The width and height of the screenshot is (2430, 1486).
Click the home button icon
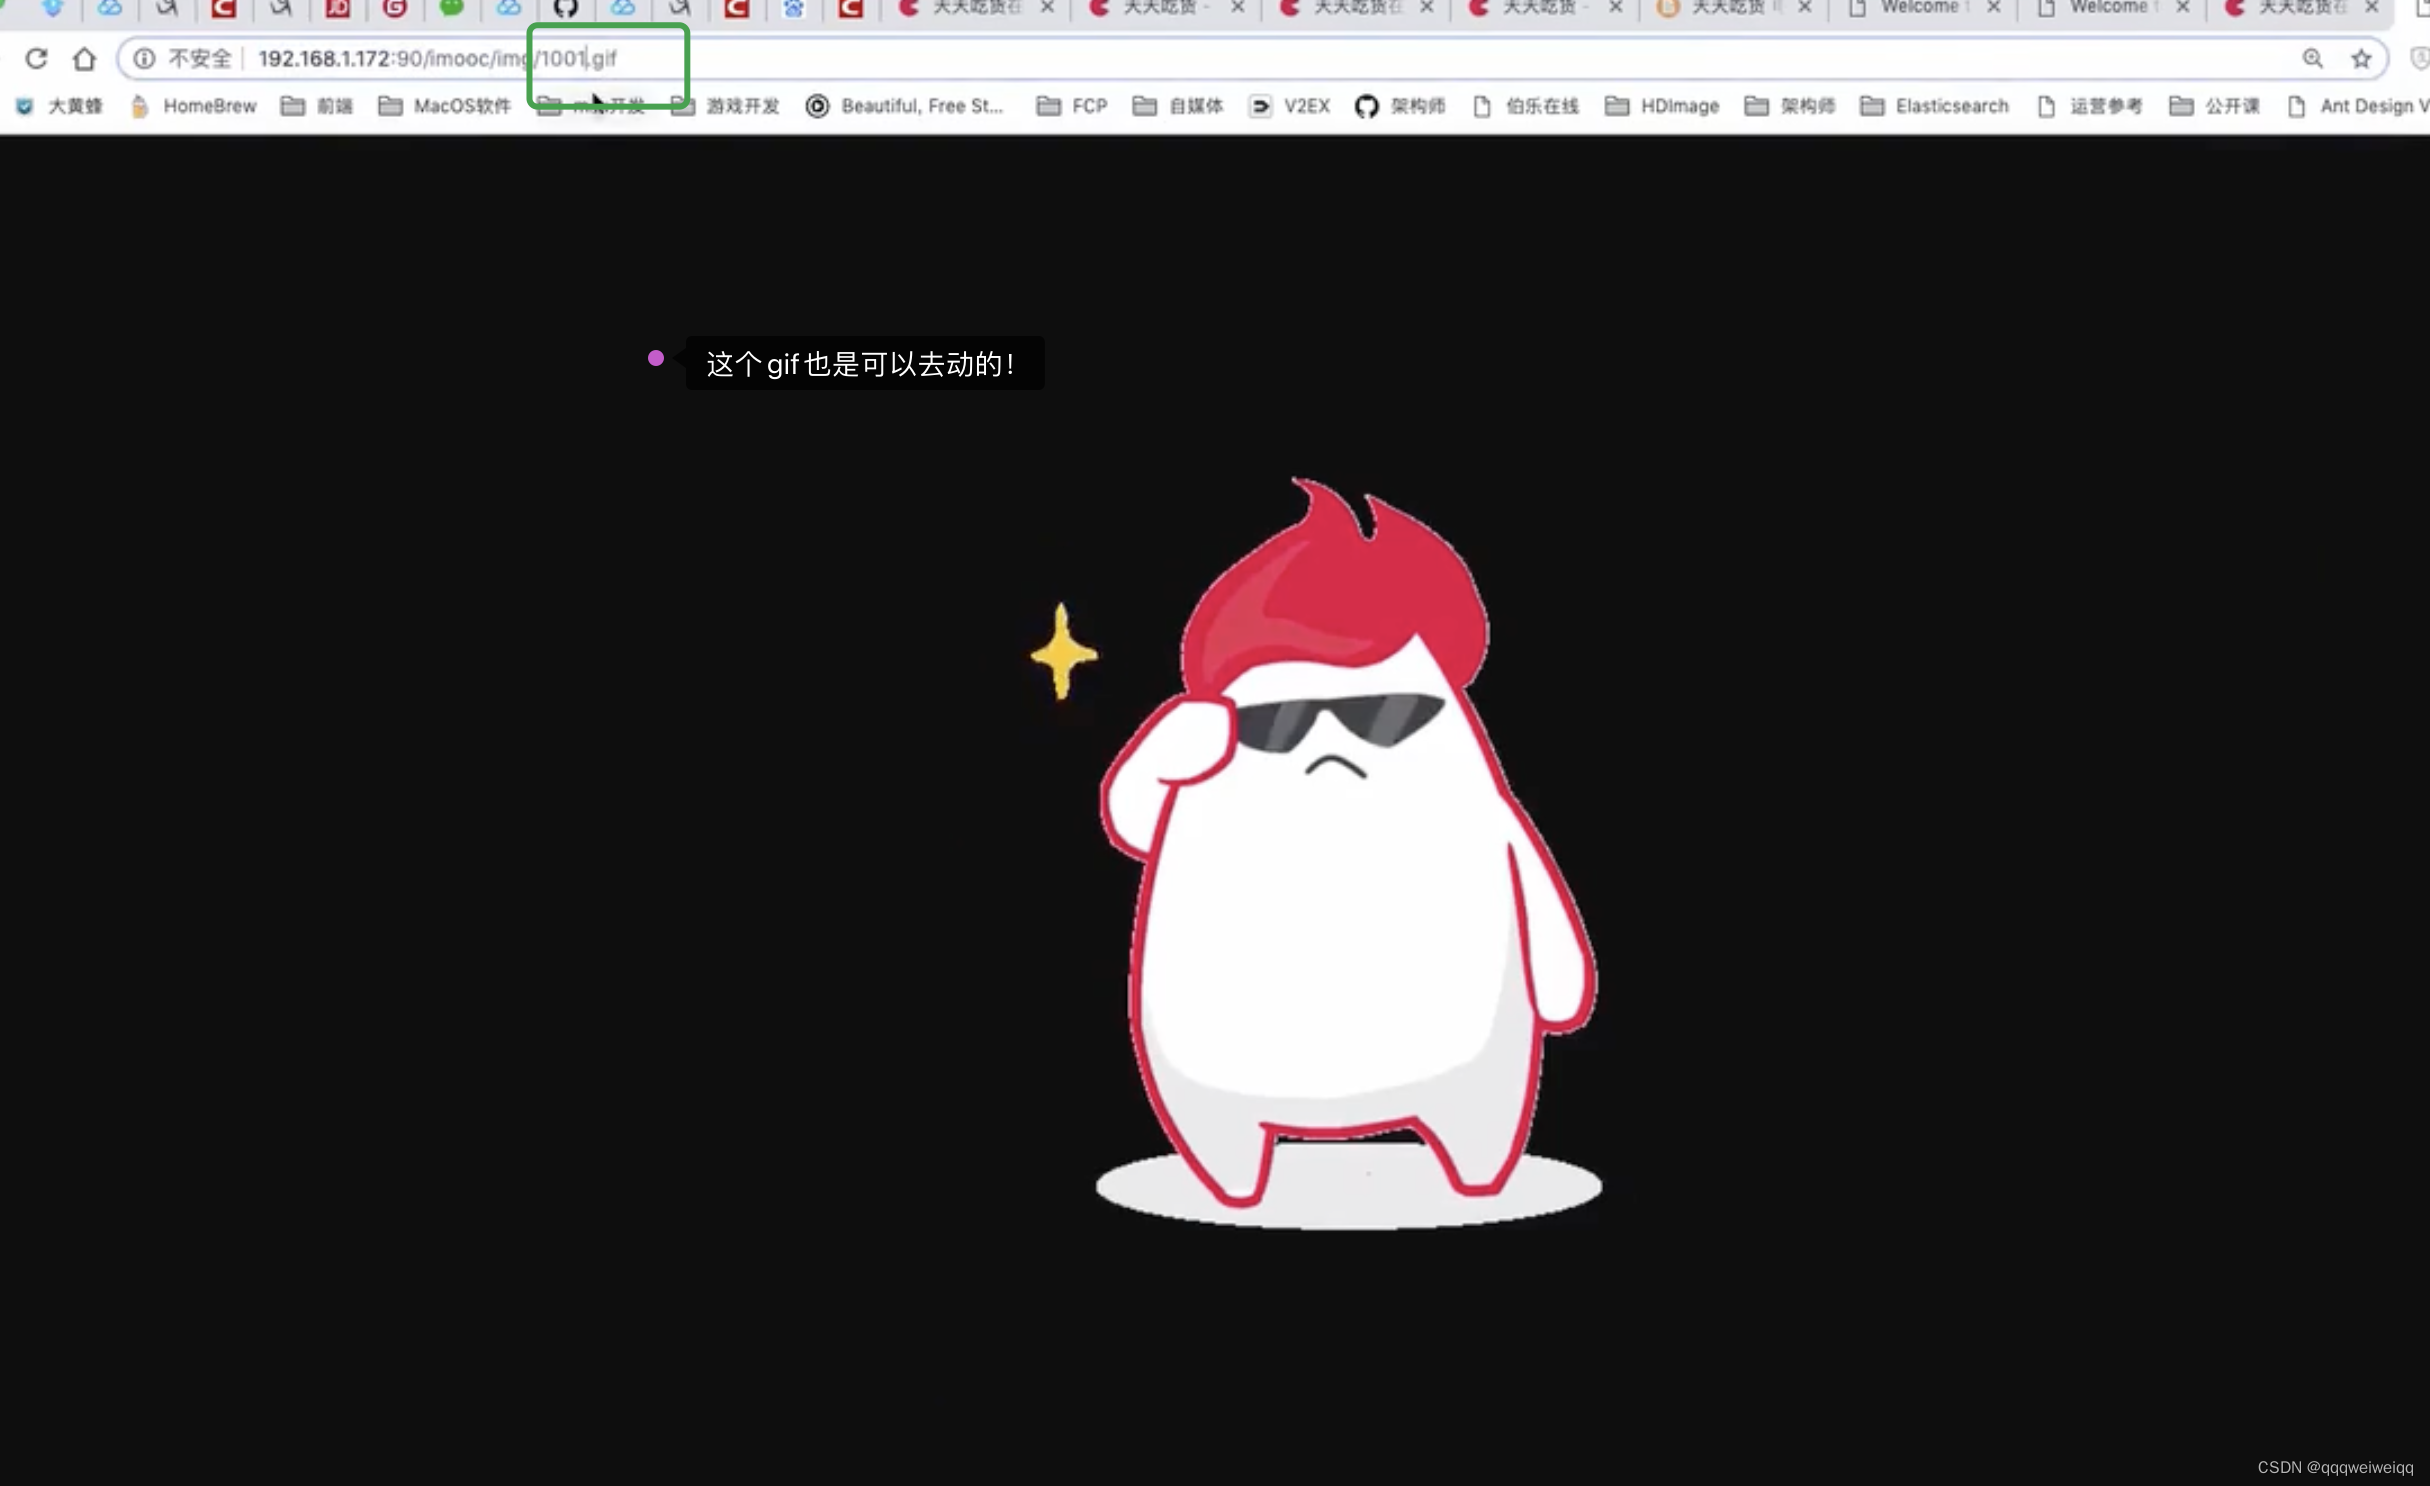(x=84, y=58)
